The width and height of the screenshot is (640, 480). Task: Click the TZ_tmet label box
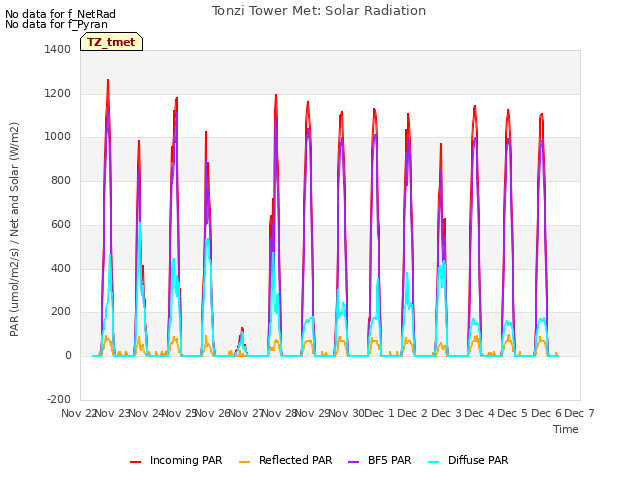[111, 42]
